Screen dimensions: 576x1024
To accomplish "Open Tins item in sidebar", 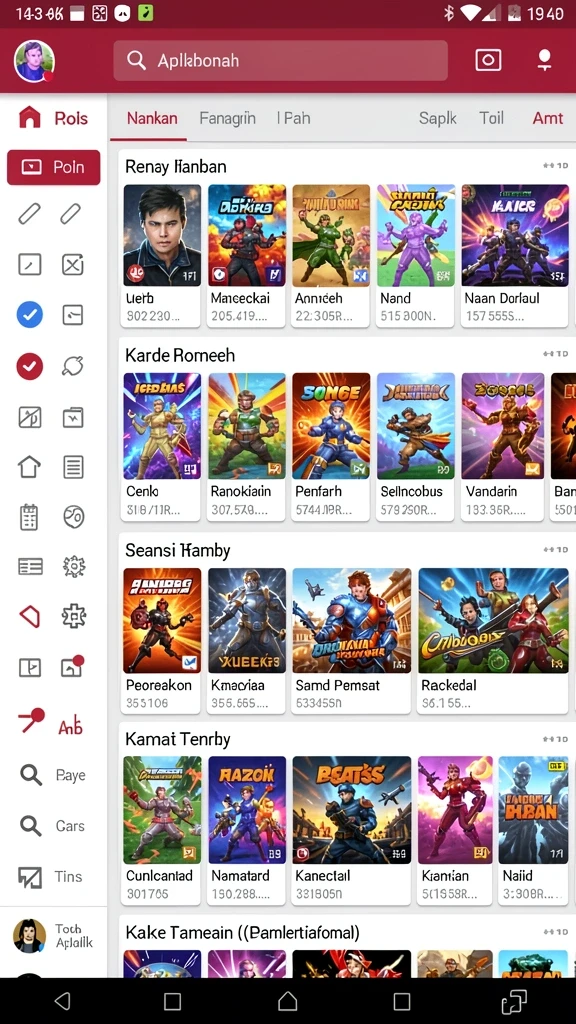I will [50, 876].
